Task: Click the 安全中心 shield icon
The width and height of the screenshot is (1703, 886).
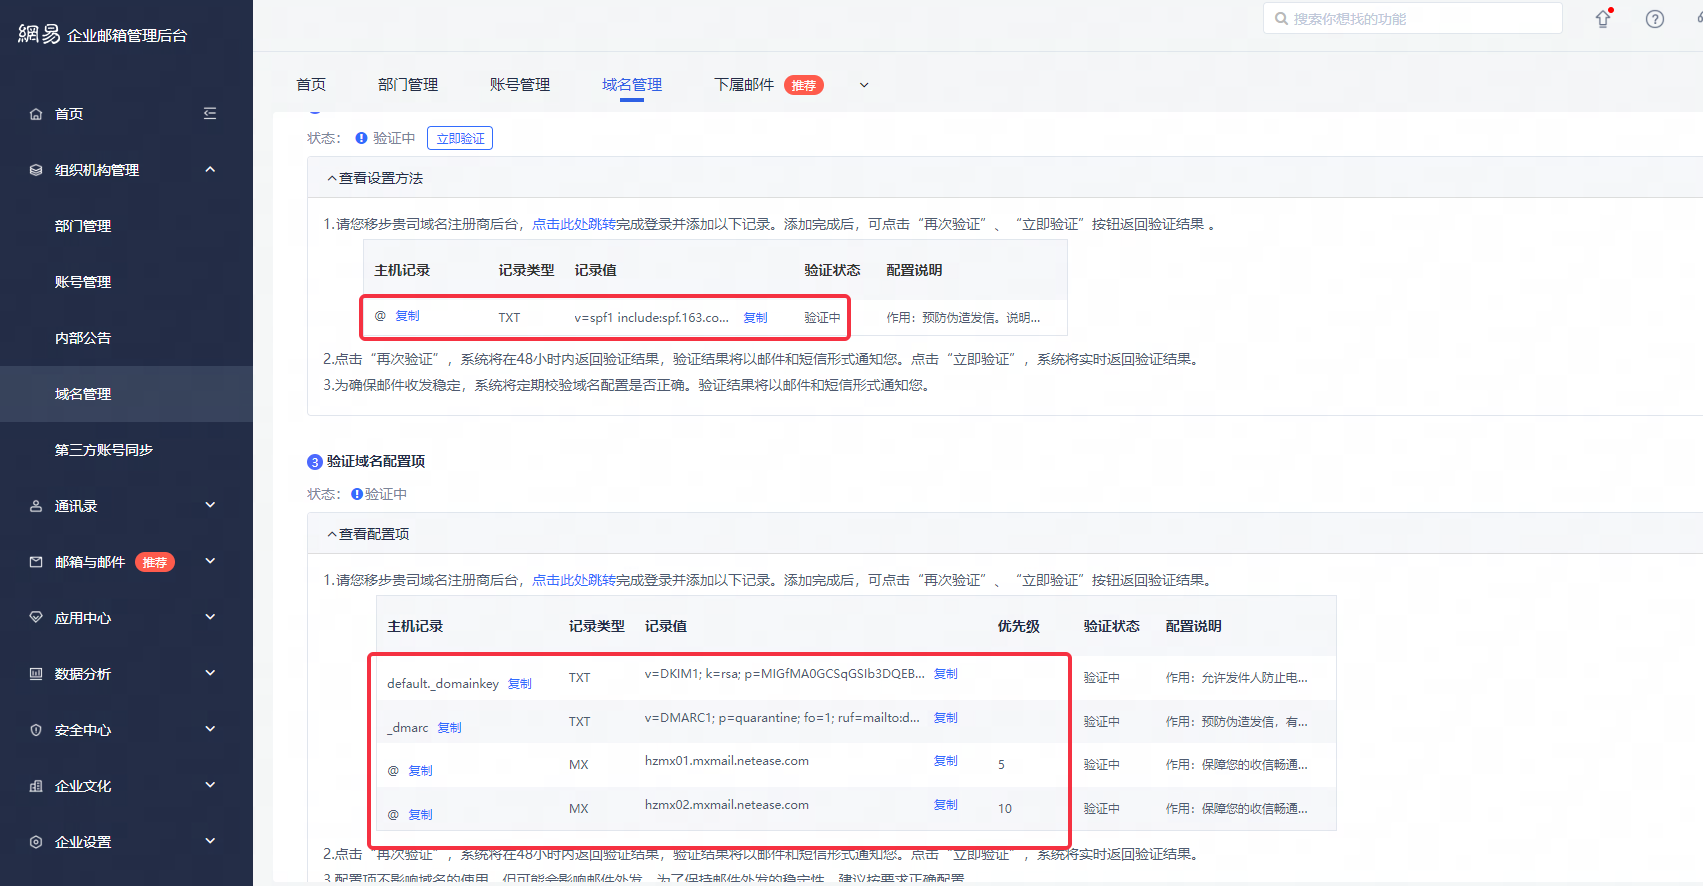Action: [36, 730]
